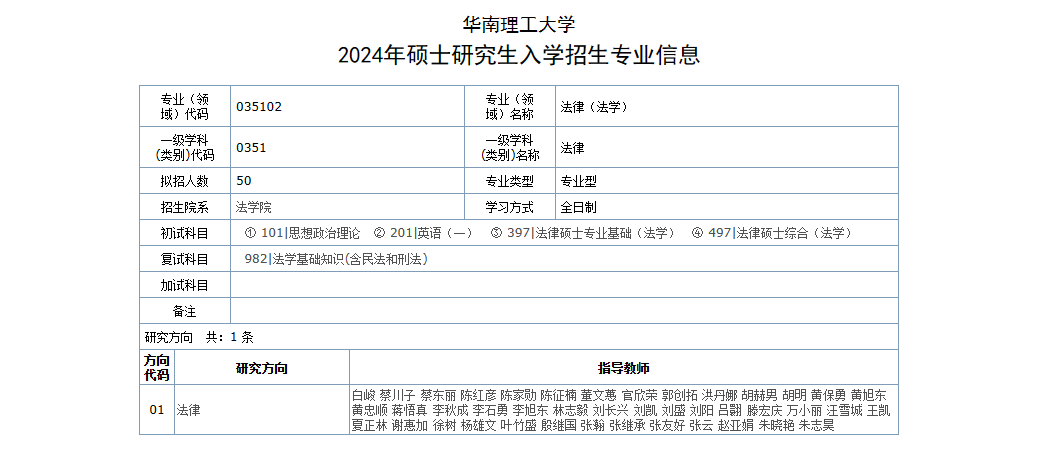Screen dimensions: 1043x468
Task: Click the discipline code value '0351'
Action: [x=251, y=148]
